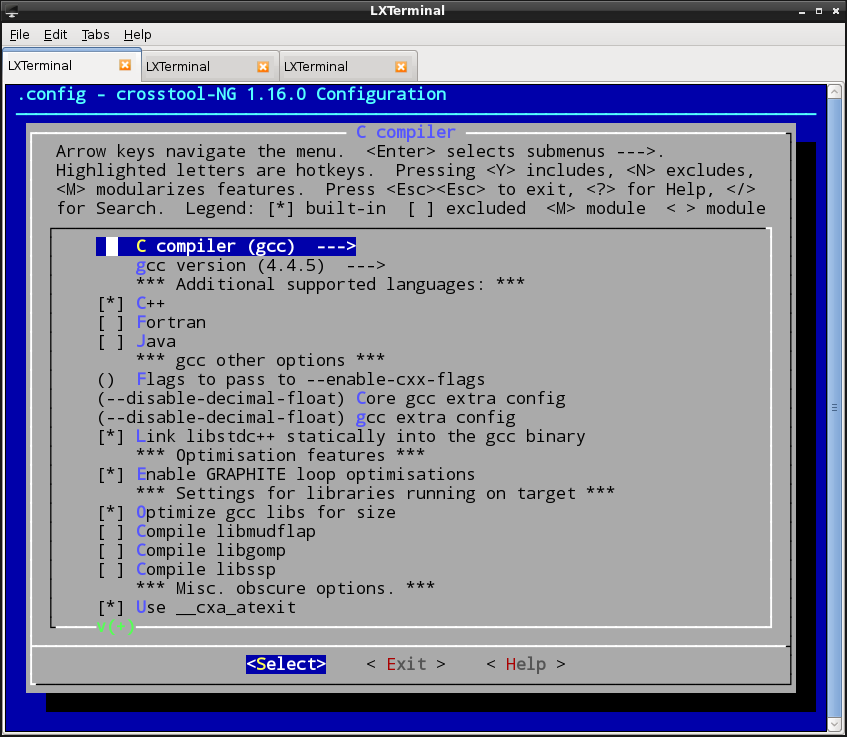Click the vertical scrollbar thumb
This screenshot has height=737, width=847.
835,407
